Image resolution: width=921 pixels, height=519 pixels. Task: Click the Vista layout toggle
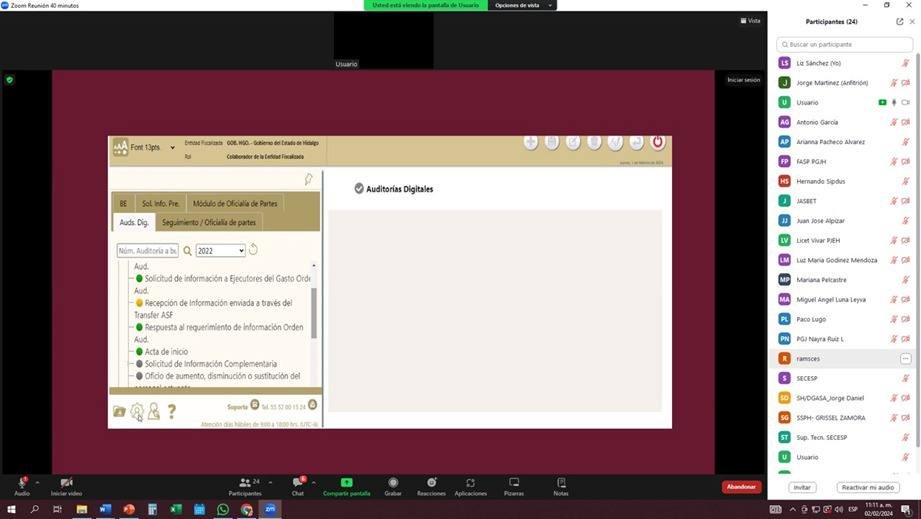point(750,20)
